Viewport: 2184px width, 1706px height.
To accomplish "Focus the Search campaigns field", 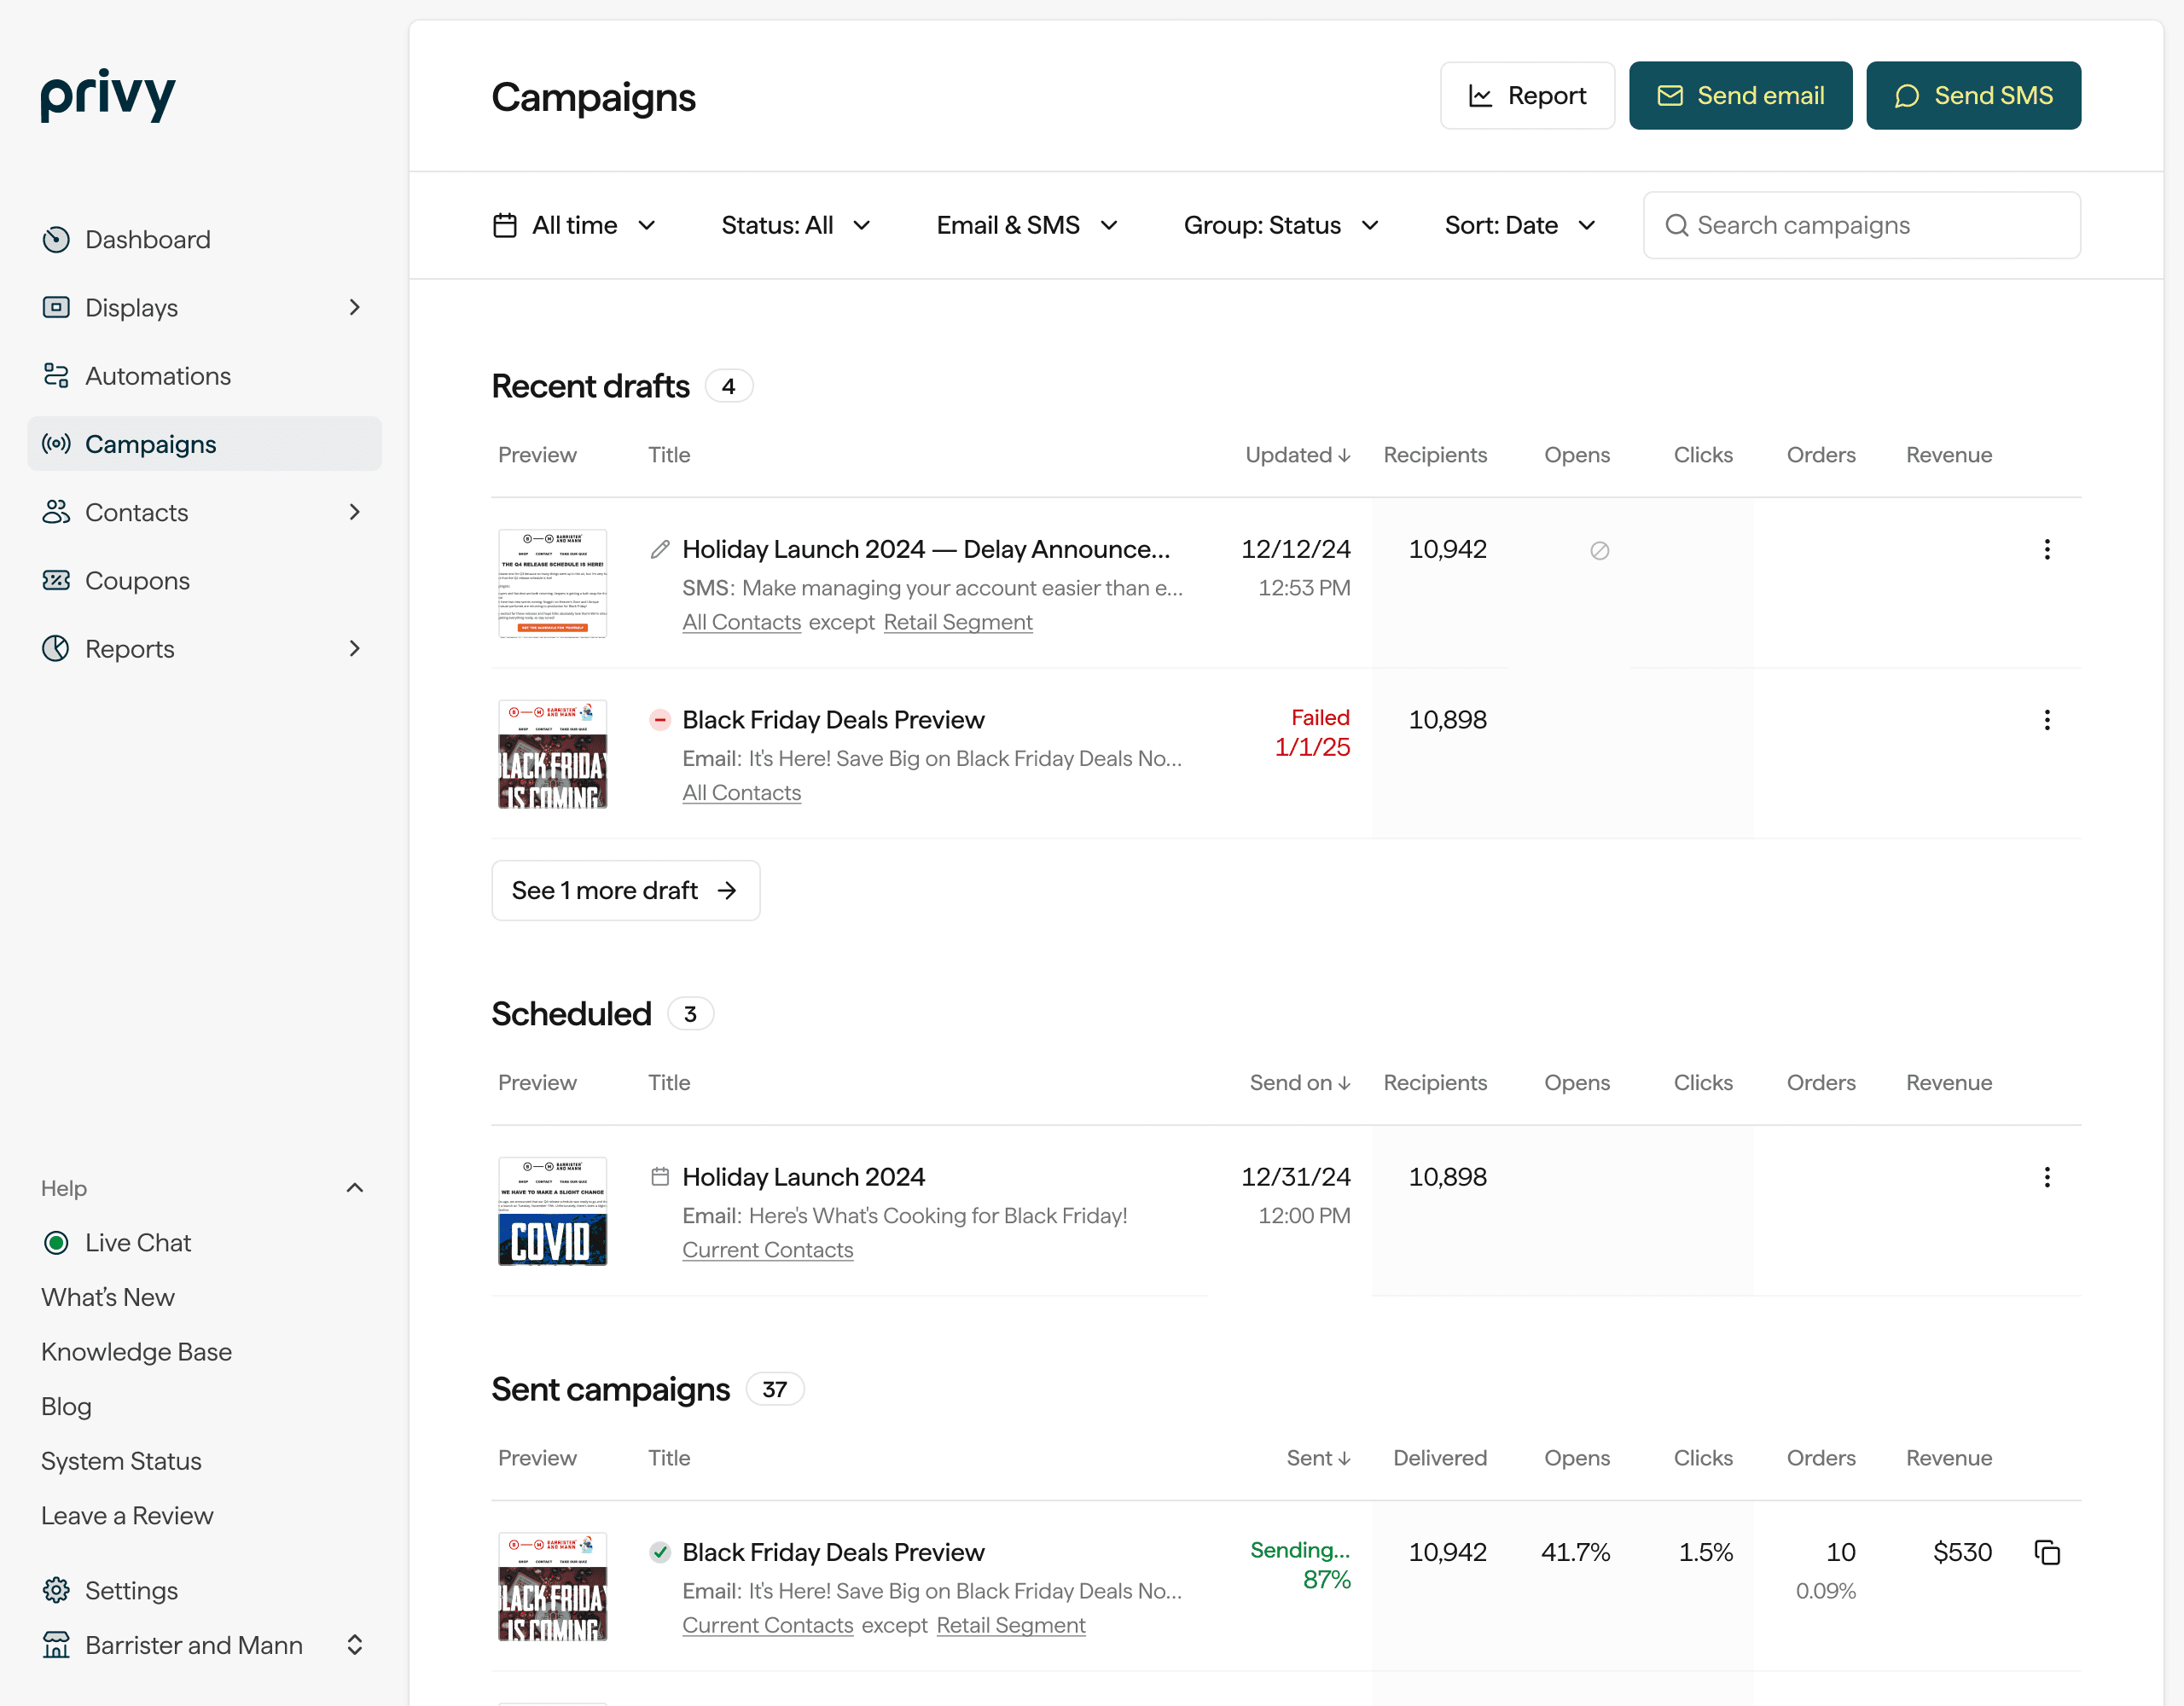I will point(1861,225).
